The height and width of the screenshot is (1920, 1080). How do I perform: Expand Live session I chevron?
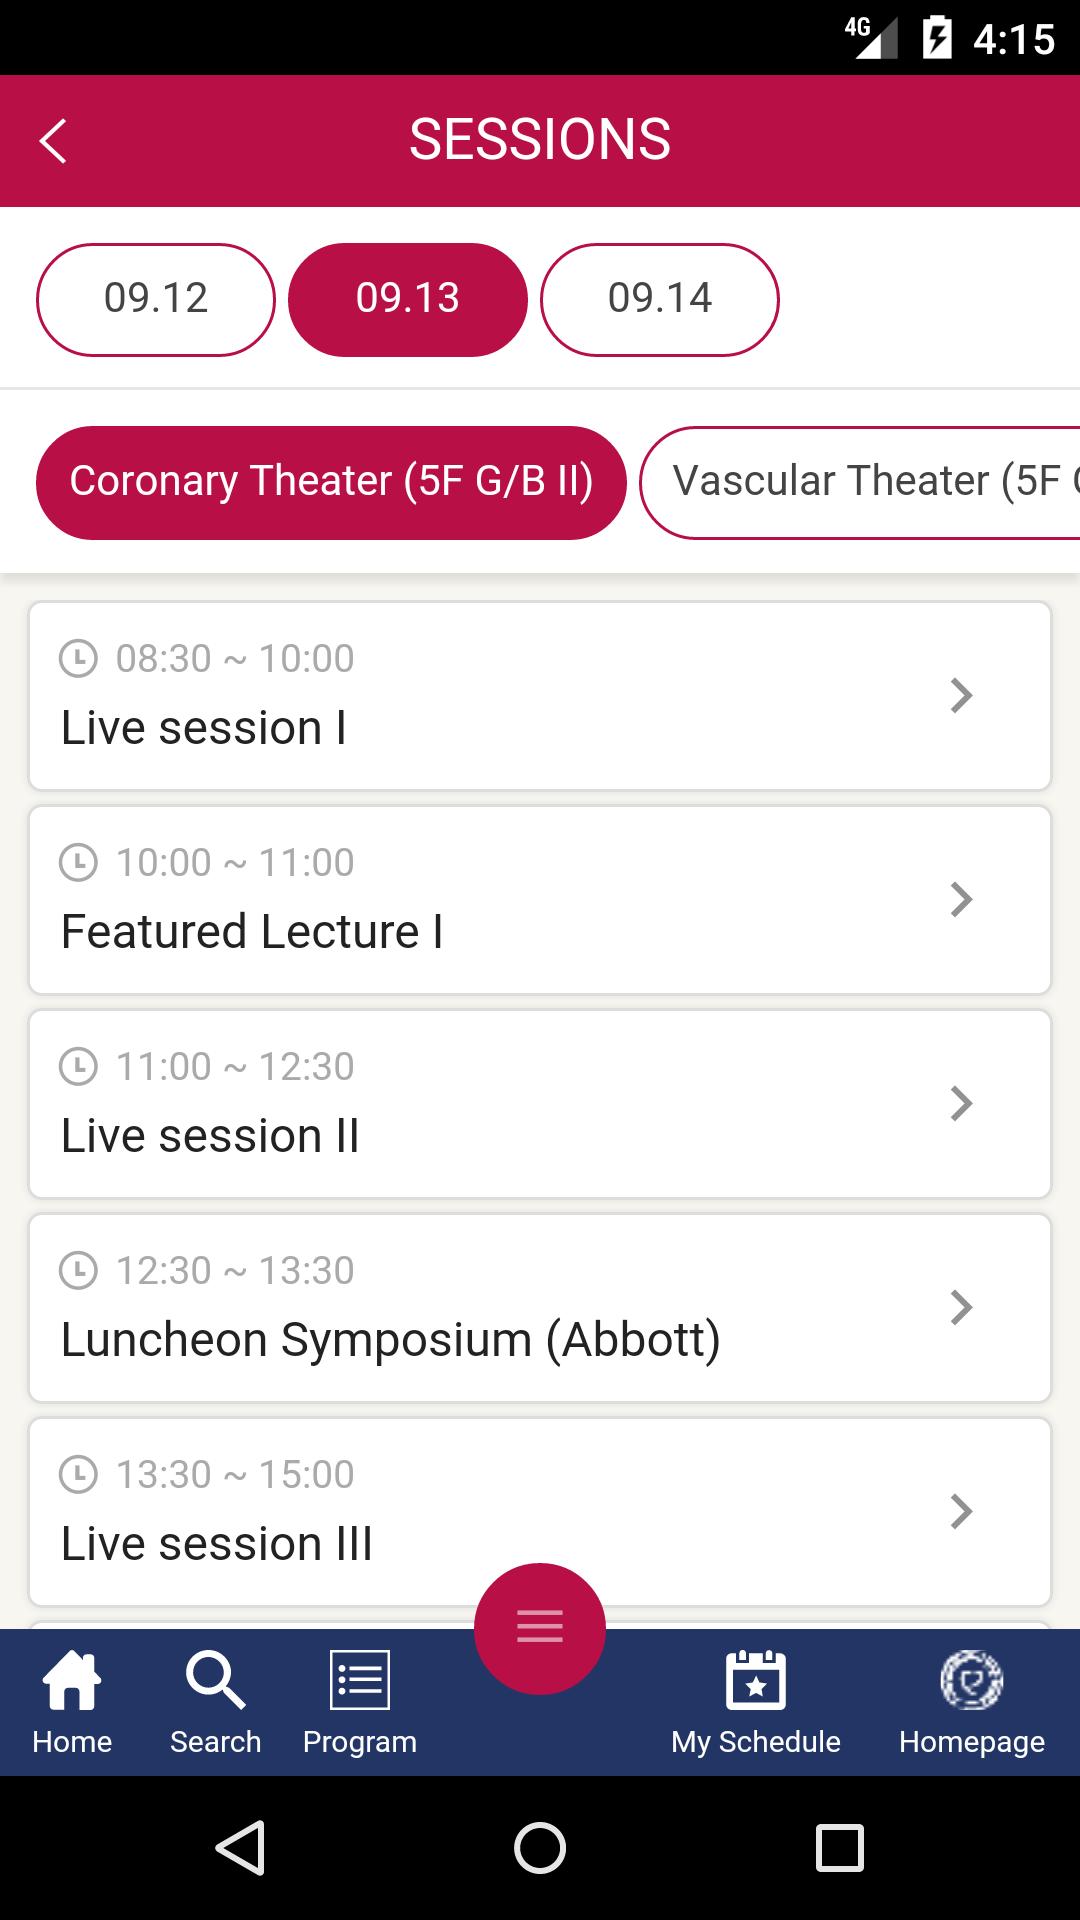tap(961, 696)
